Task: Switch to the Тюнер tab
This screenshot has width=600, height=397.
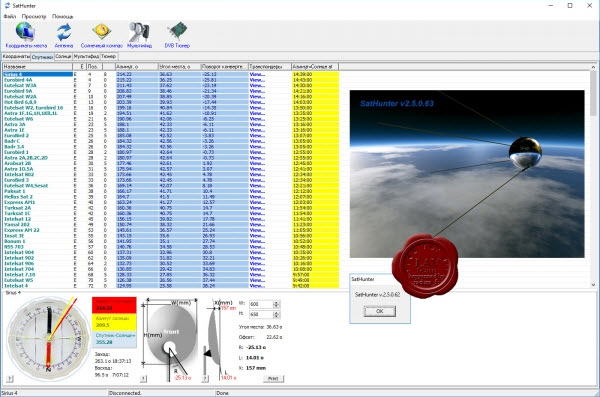Action: pyautogui.click(x=108, y=56)
